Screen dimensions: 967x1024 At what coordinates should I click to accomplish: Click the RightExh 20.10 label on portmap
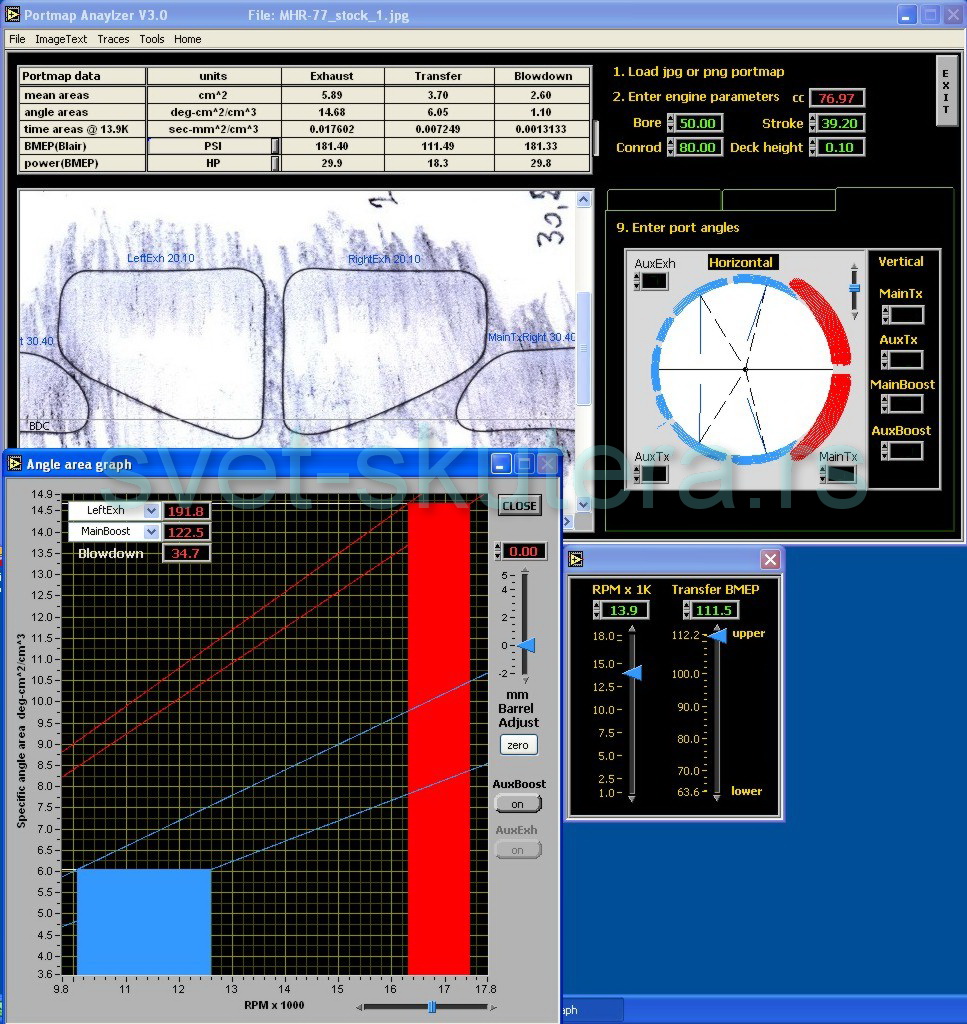pyautogui.click(x=384, y=259)
